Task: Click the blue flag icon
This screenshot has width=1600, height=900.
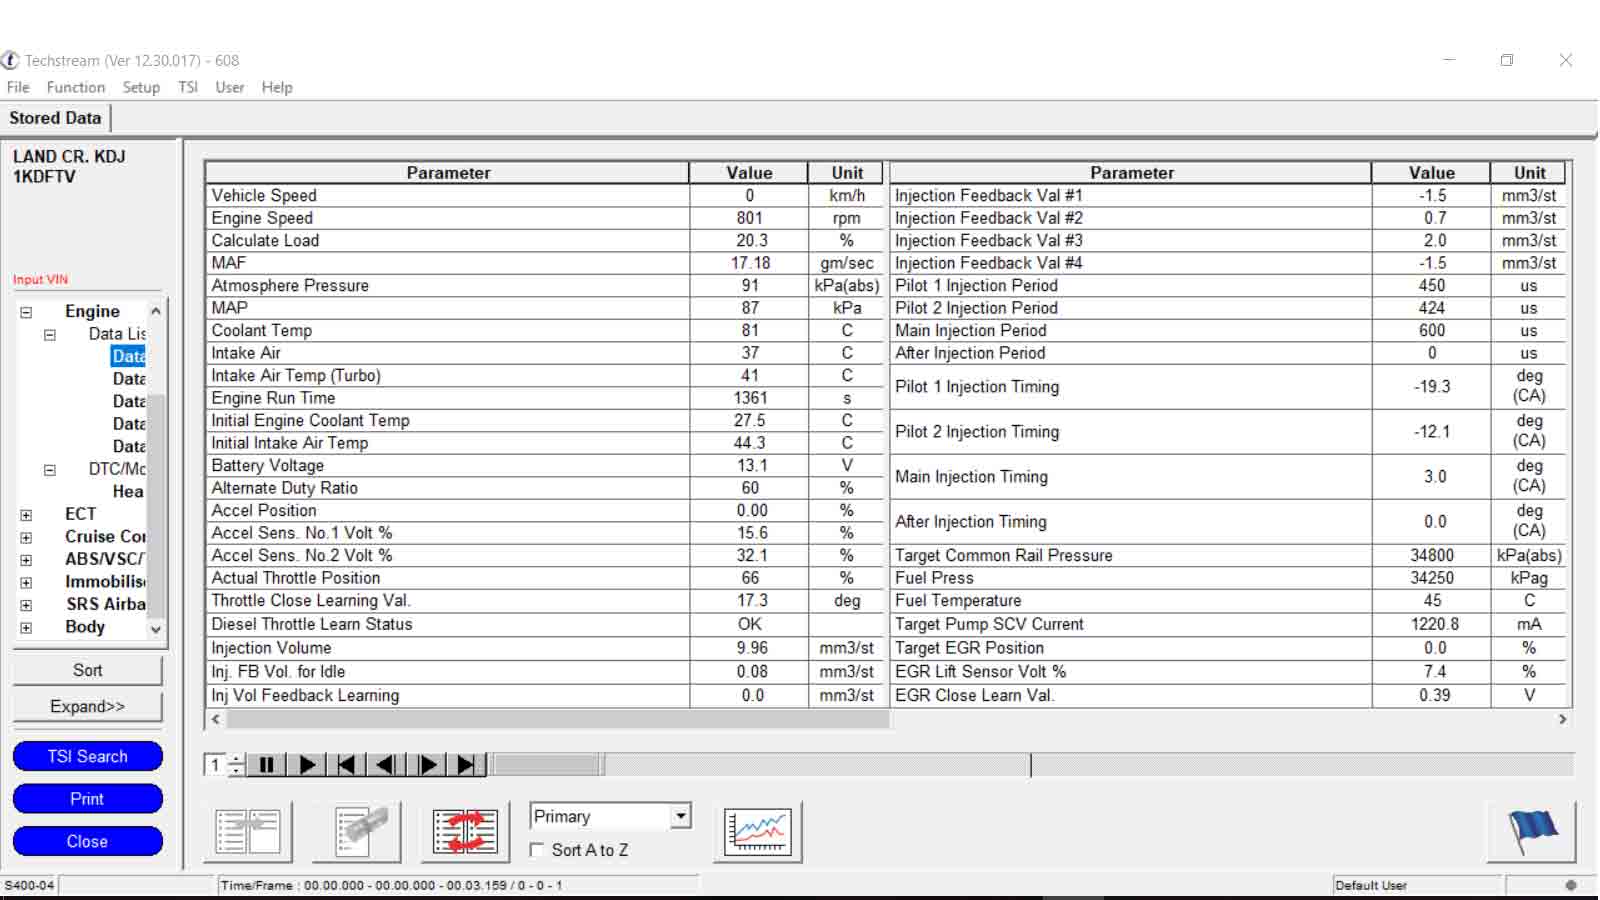Action: coord(1531,832)
